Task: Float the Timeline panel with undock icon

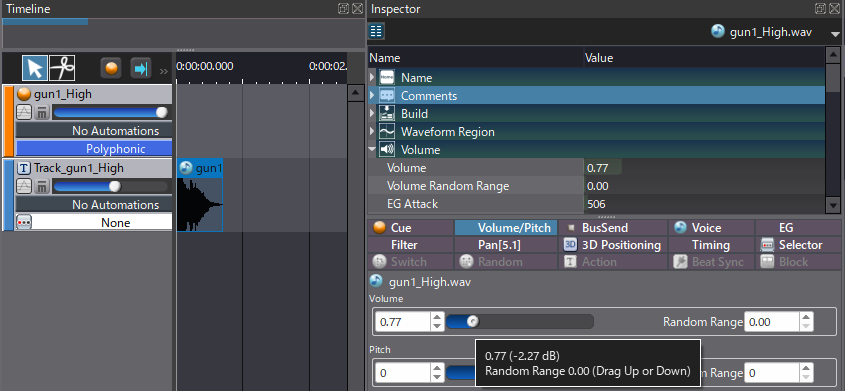Action: pyautogui.click(x=343, y=9)
